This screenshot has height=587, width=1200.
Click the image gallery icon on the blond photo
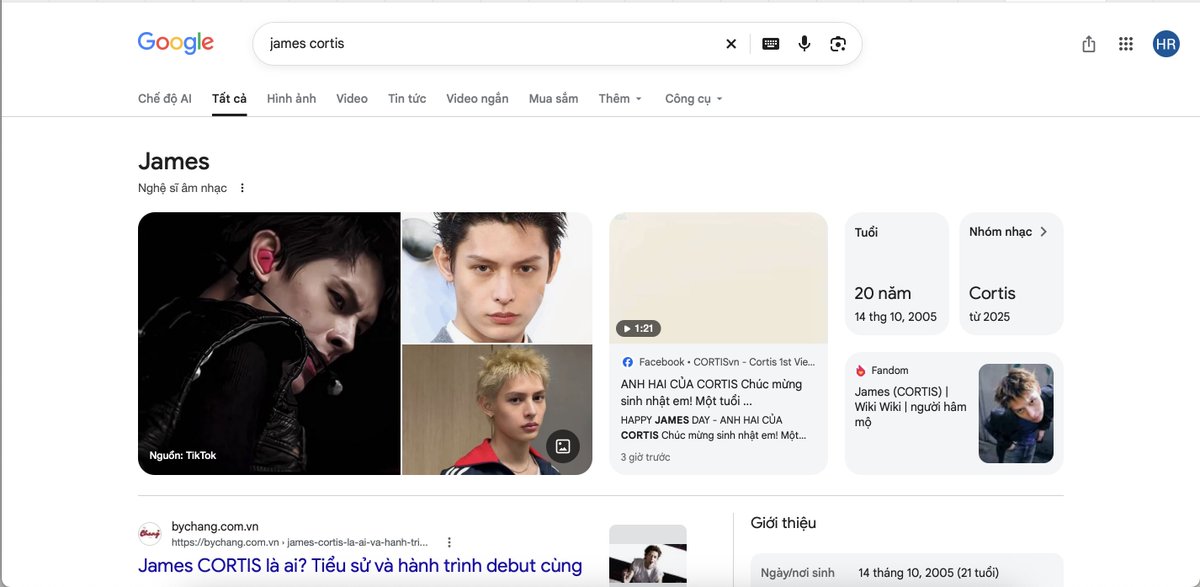[x=563, y=446]
